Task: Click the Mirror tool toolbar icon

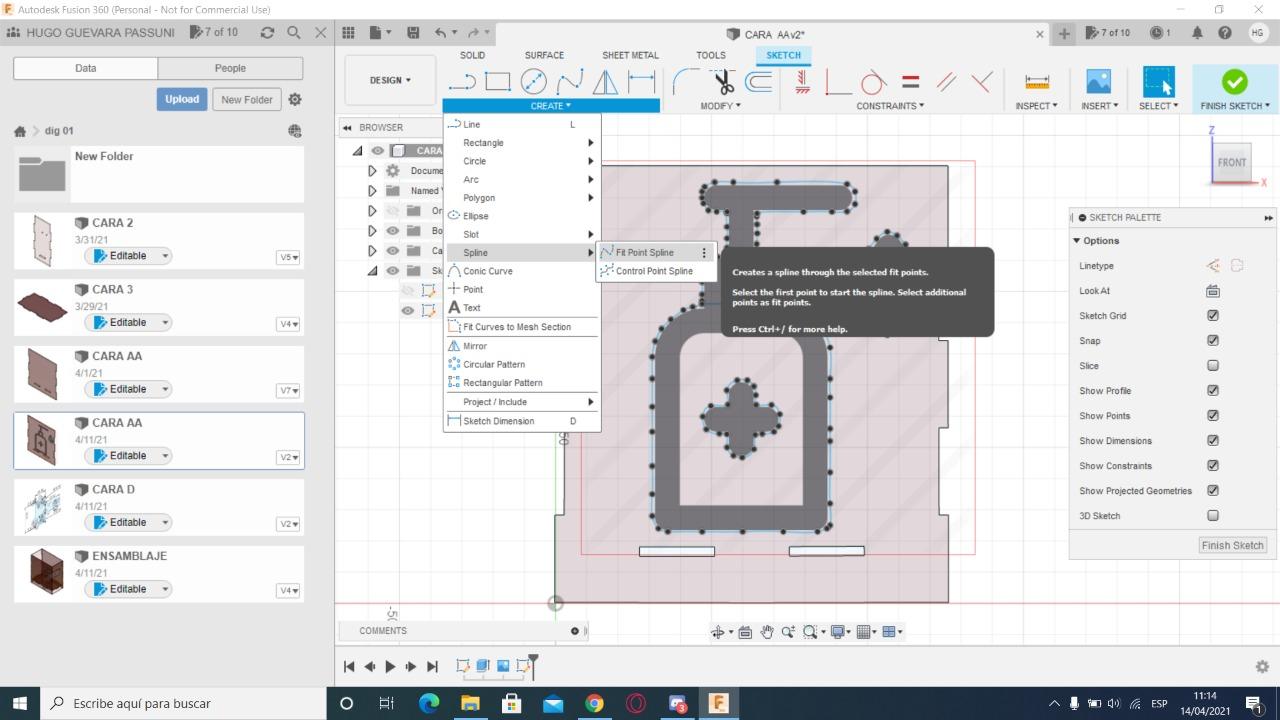Action: point(605,82)
